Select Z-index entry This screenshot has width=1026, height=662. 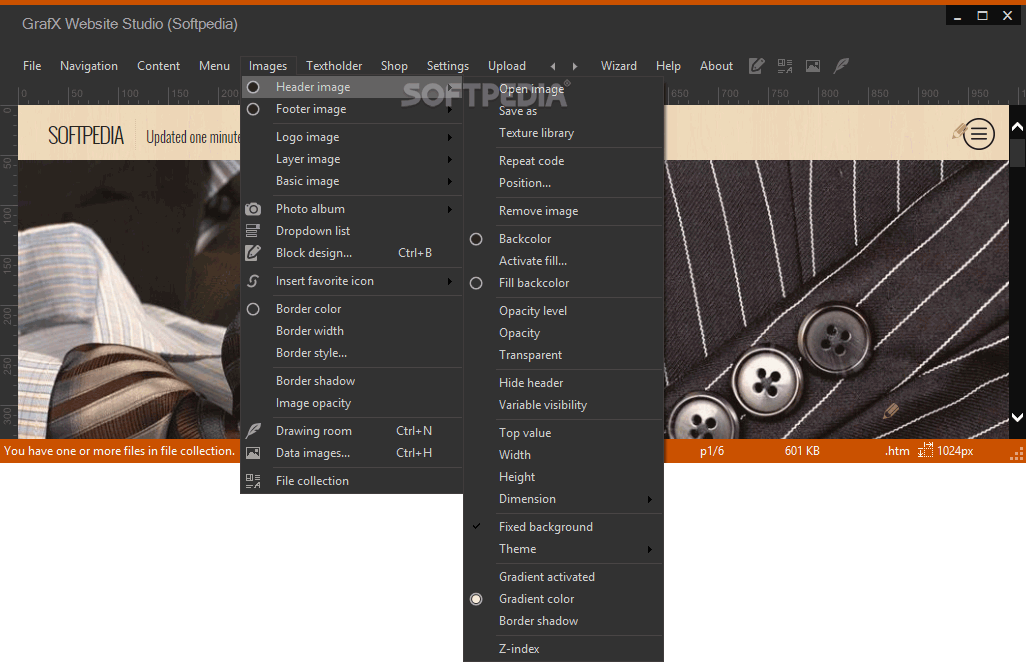(519, 649)
